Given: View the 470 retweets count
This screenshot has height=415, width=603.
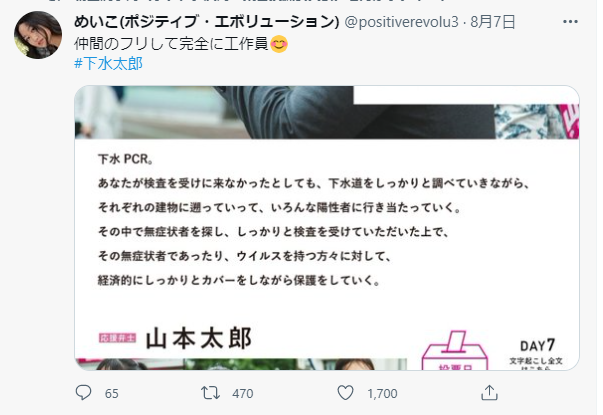Looking at the screenshot, I should tap(243, 393).
